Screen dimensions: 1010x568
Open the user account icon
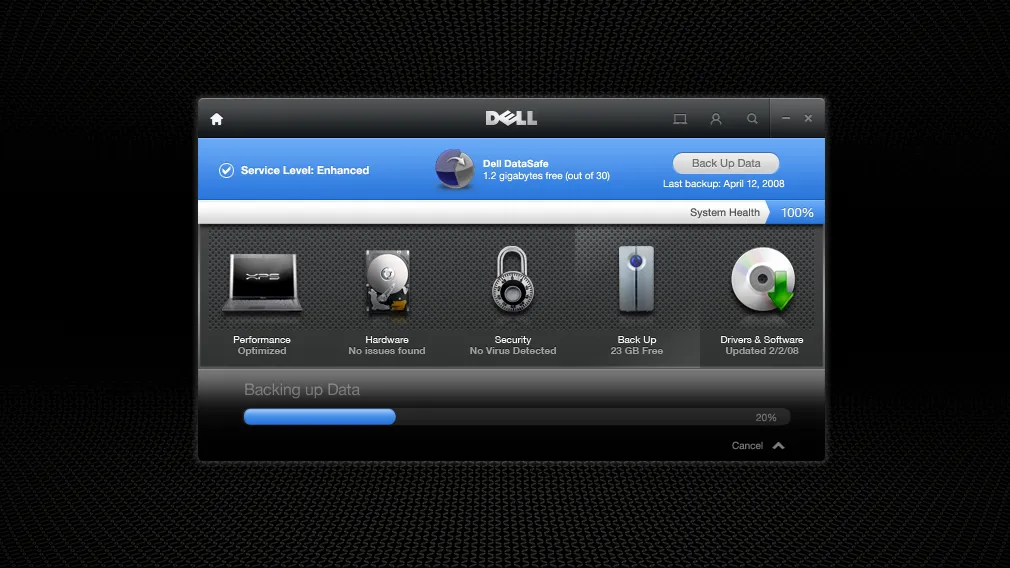click(x=716, y=119)
